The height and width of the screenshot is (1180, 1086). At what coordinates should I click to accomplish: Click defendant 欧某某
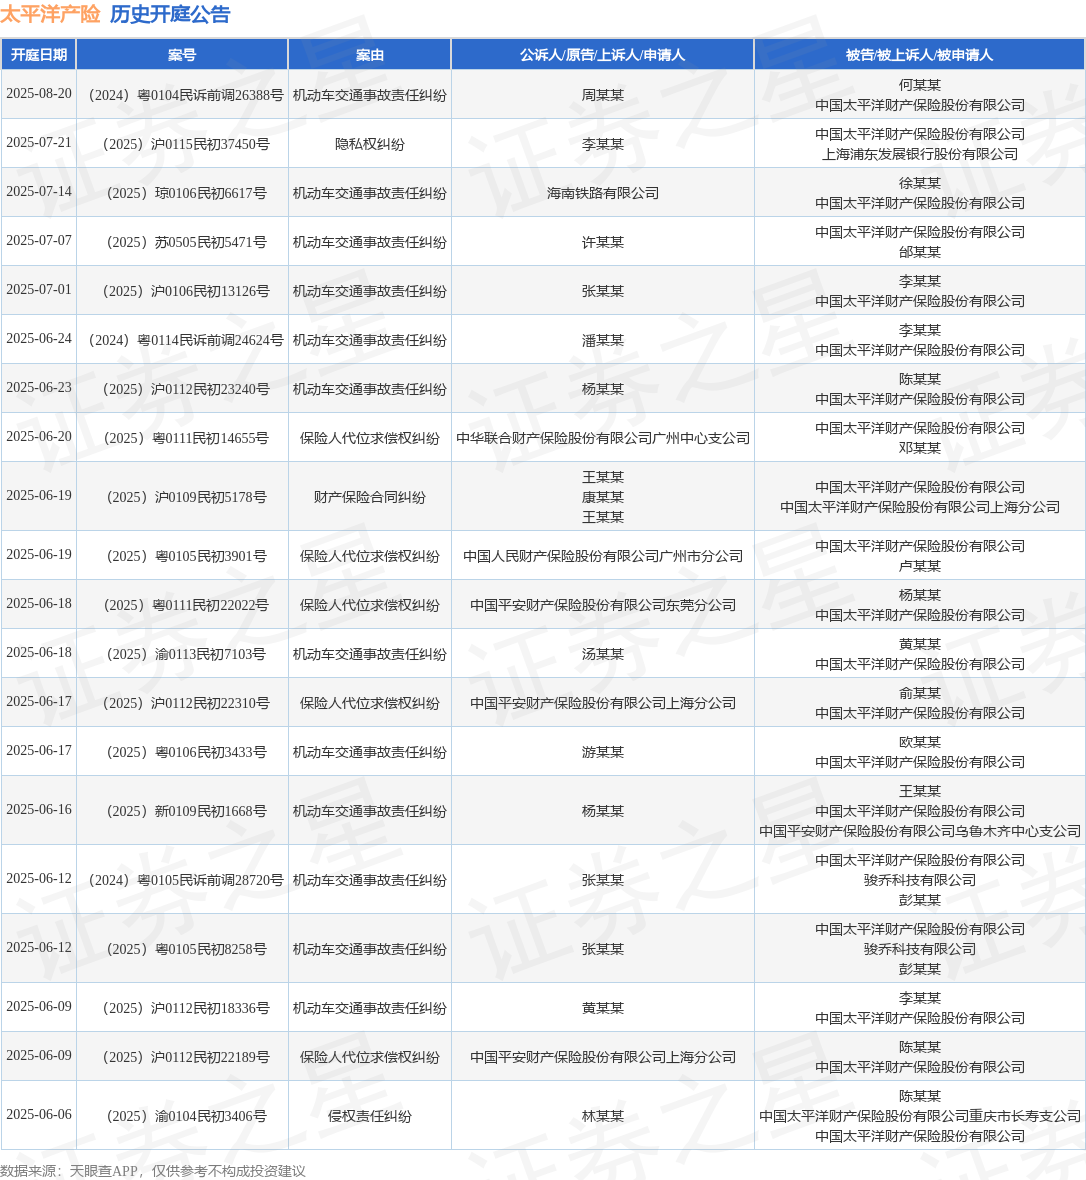[920, 742]
